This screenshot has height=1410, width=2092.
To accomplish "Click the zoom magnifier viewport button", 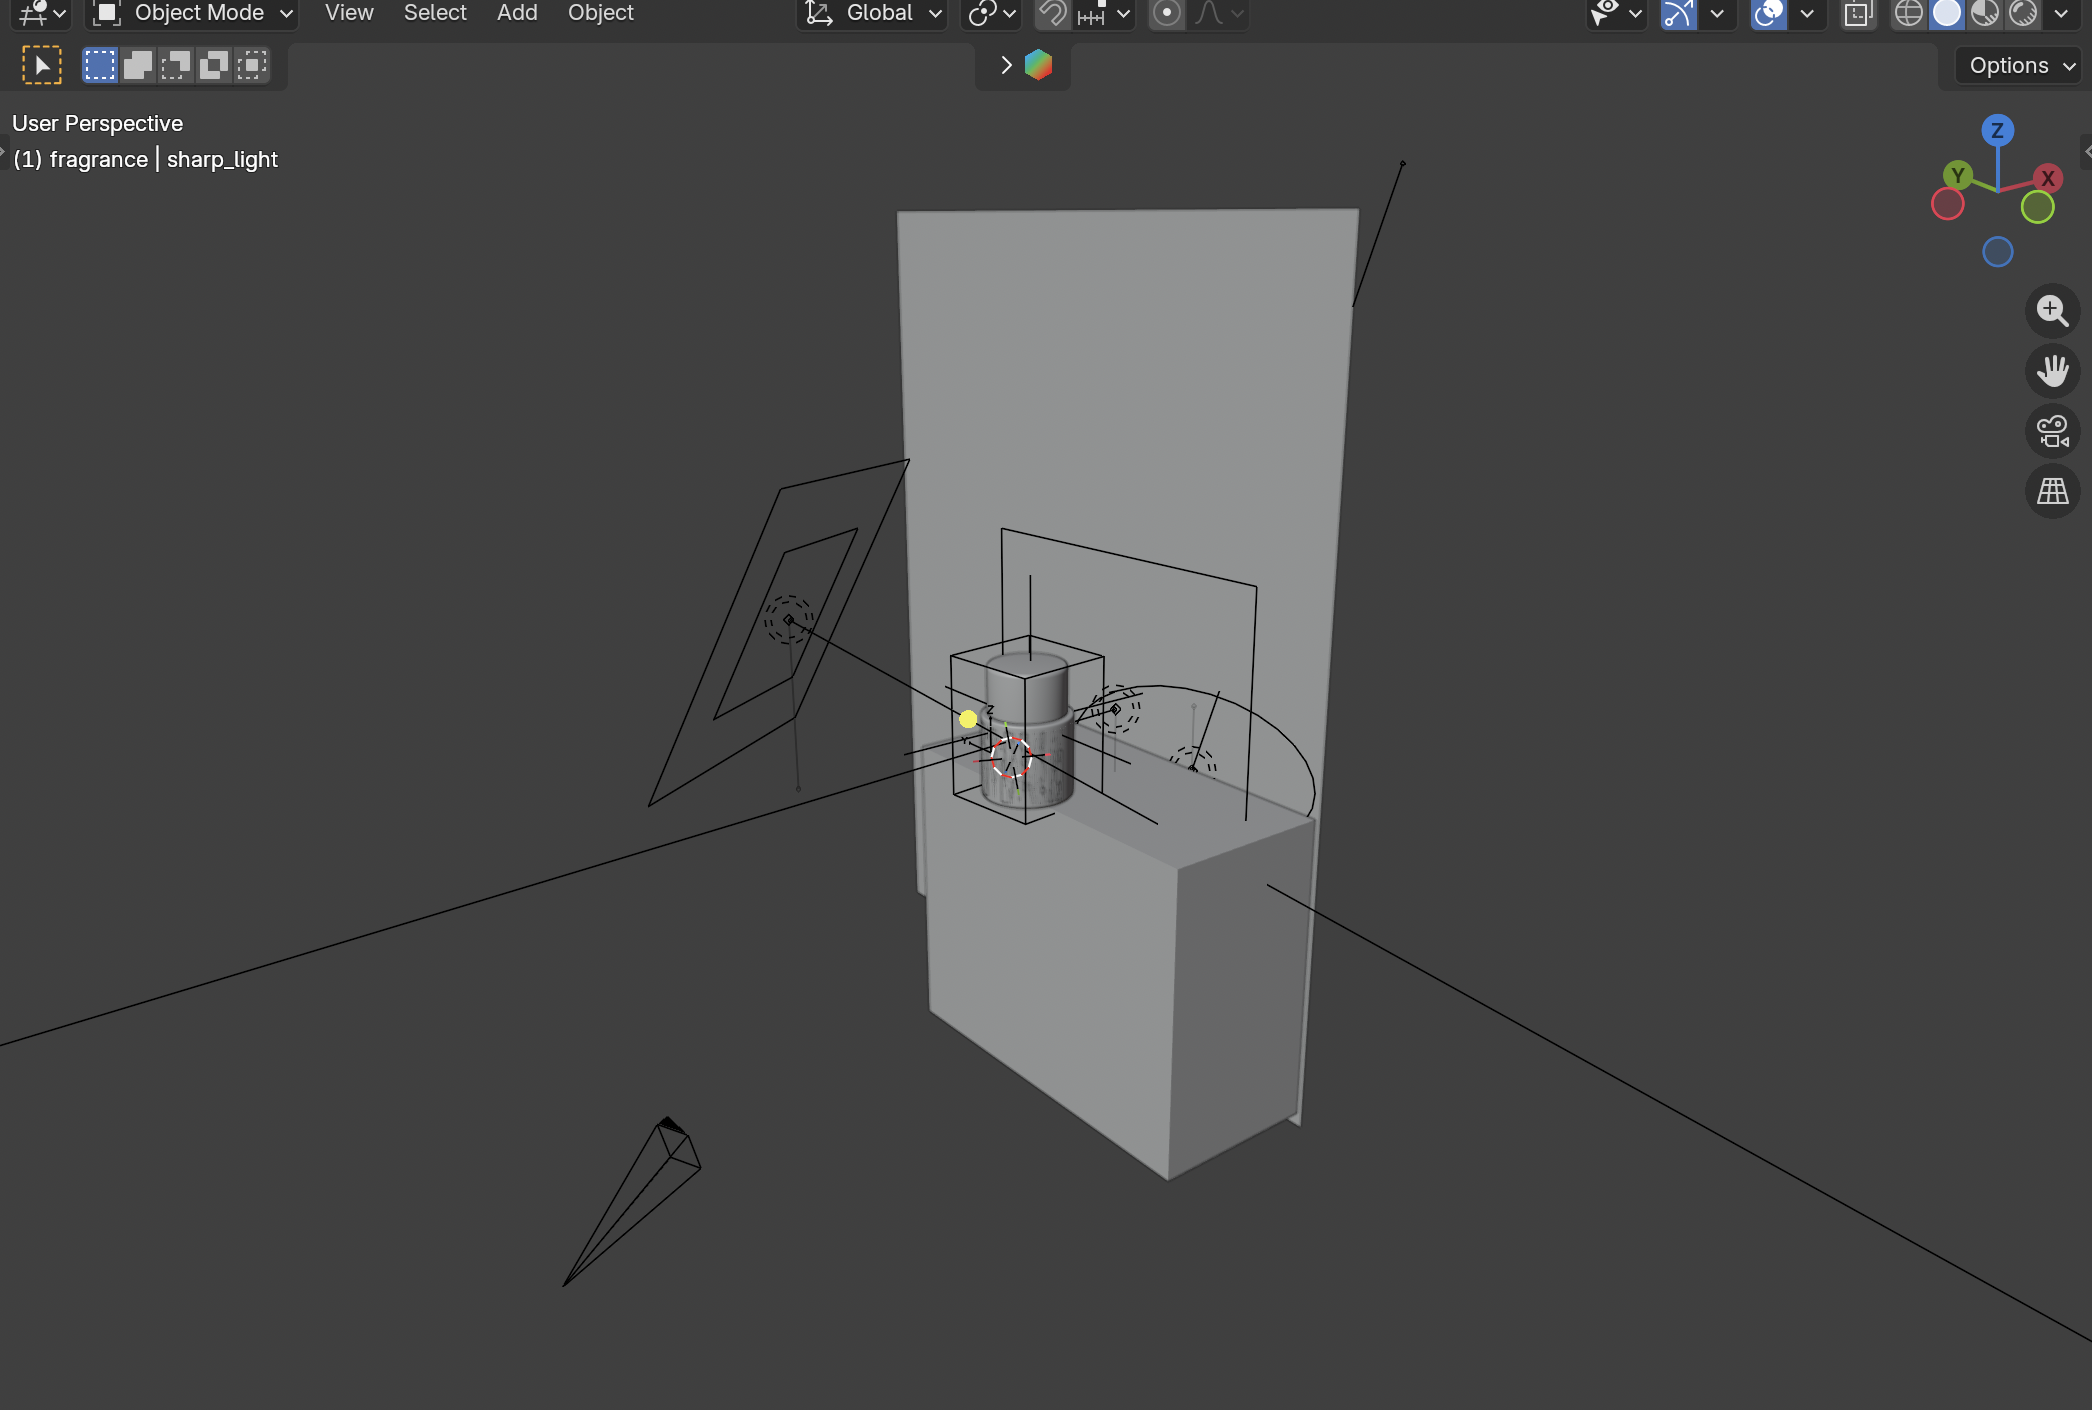I will (x=2052, y=311).
